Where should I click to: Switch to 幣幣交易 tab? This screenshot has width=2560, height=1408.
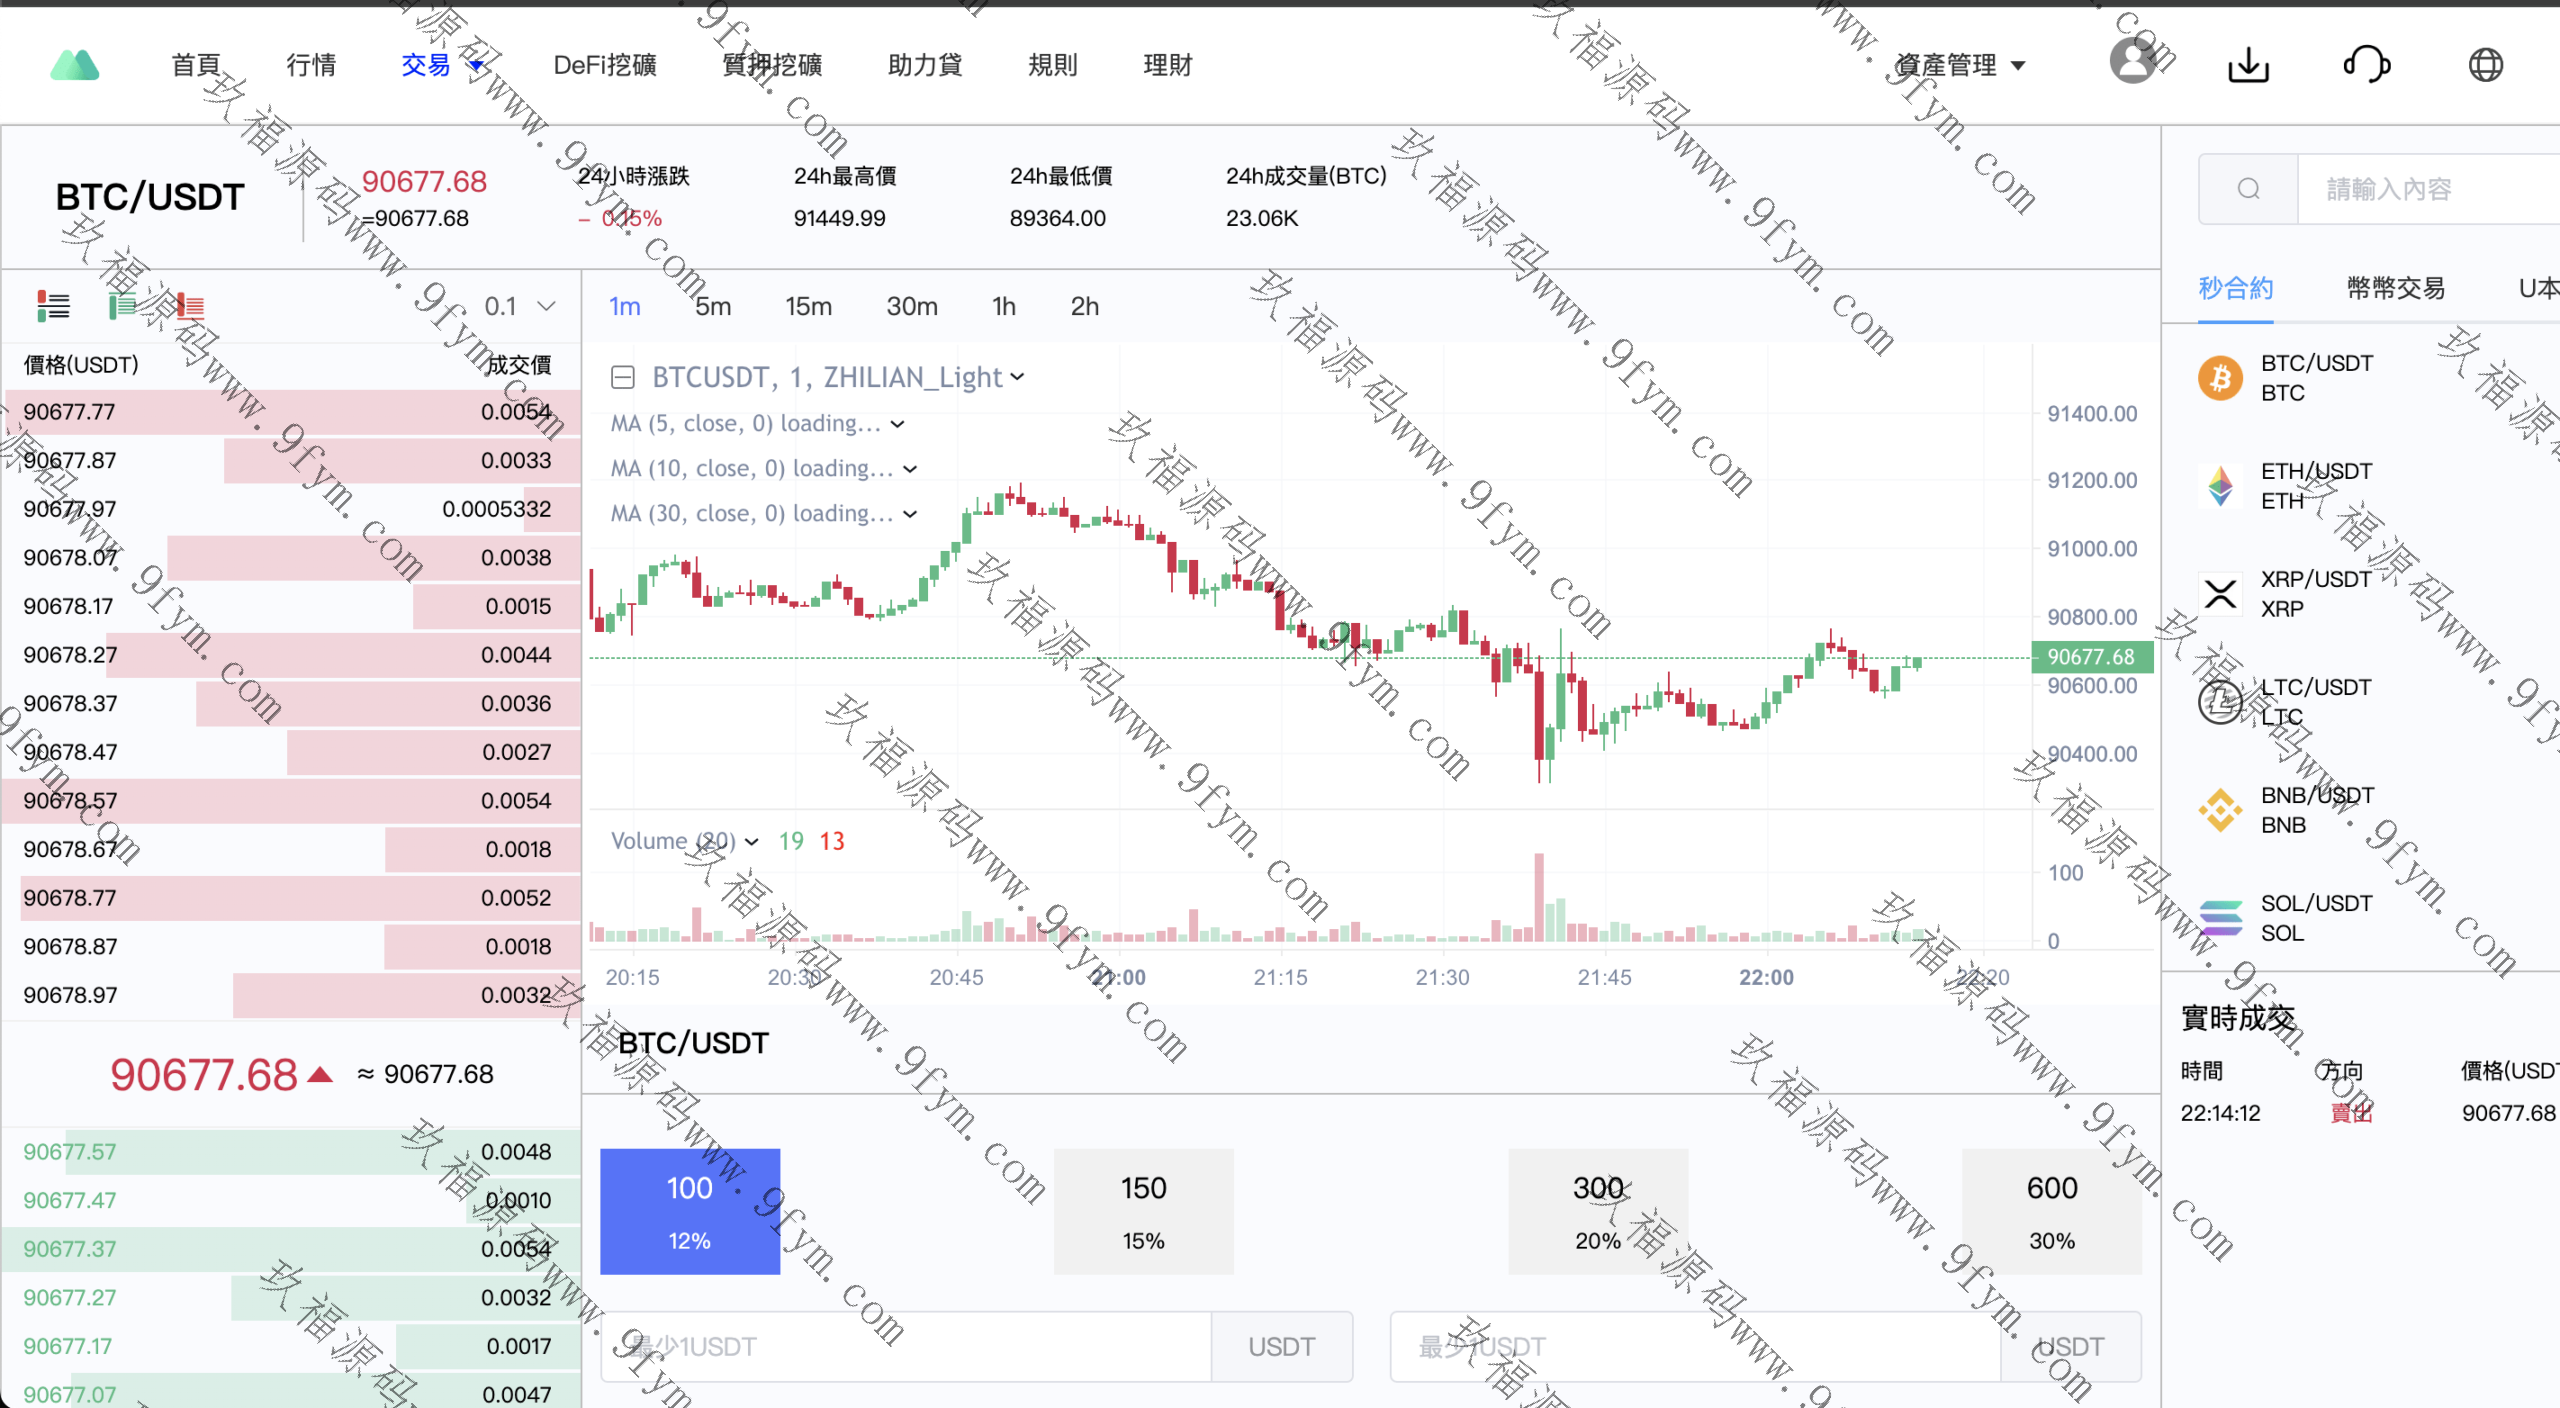[2395, 289]
